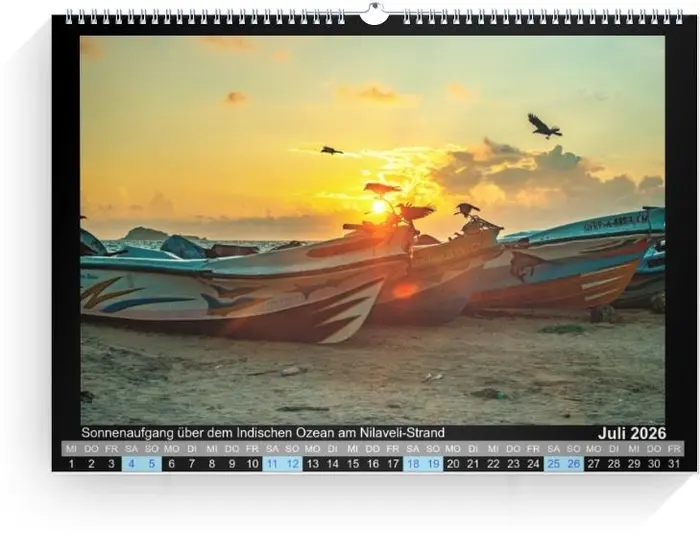Select day 1 in the date strip
The height and width of the screenshot is (535, 700).
click(71, 463)
